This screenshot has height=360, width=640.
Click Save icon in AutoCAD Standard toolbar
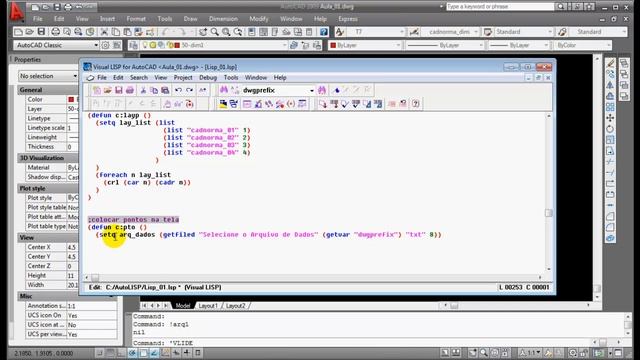[x=41, y=32]
